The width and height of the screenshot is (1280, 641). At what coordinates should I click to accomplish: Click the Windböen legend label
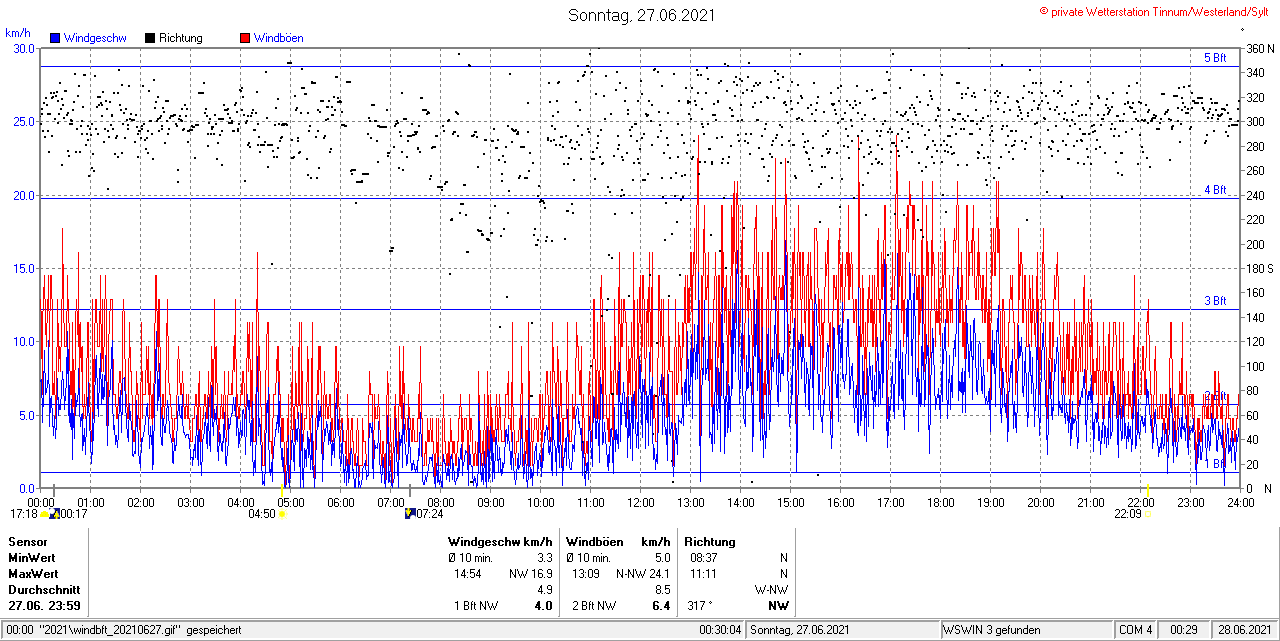pyautogui.click(x=278, y=38)
